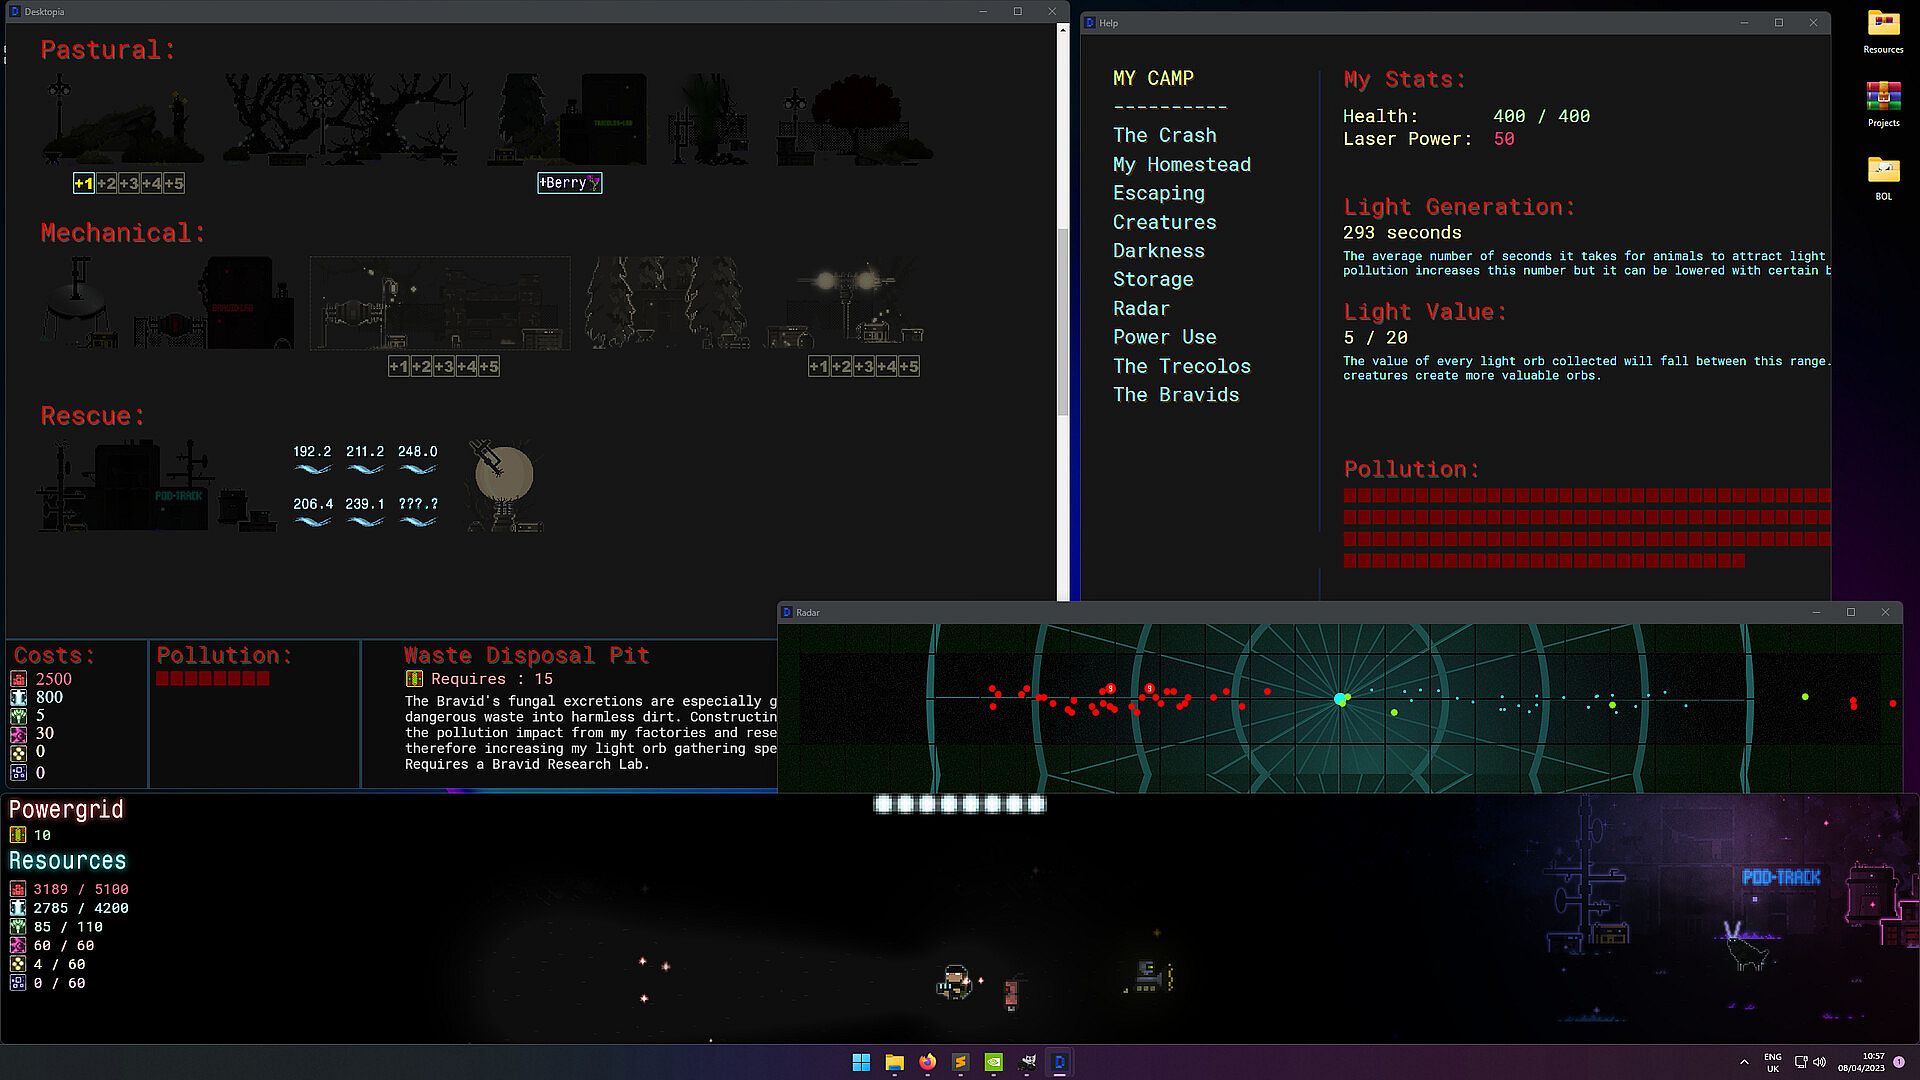This screenshot has height=1080, width=1920.
Task: Open the Darkness help entry
Action: point(1158,251)
